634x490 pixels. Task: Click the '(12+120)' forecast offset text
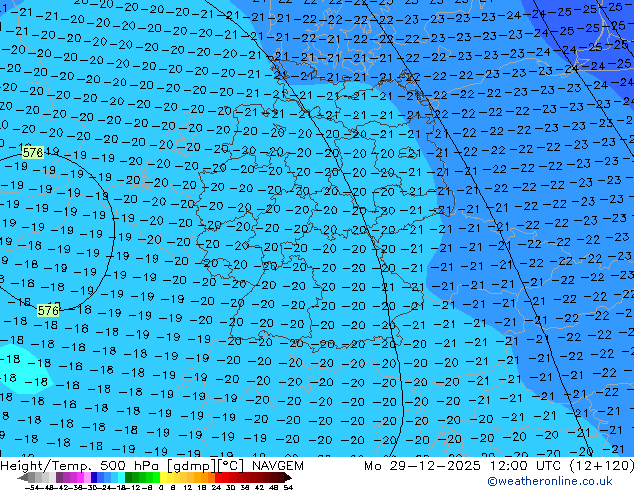602,466
